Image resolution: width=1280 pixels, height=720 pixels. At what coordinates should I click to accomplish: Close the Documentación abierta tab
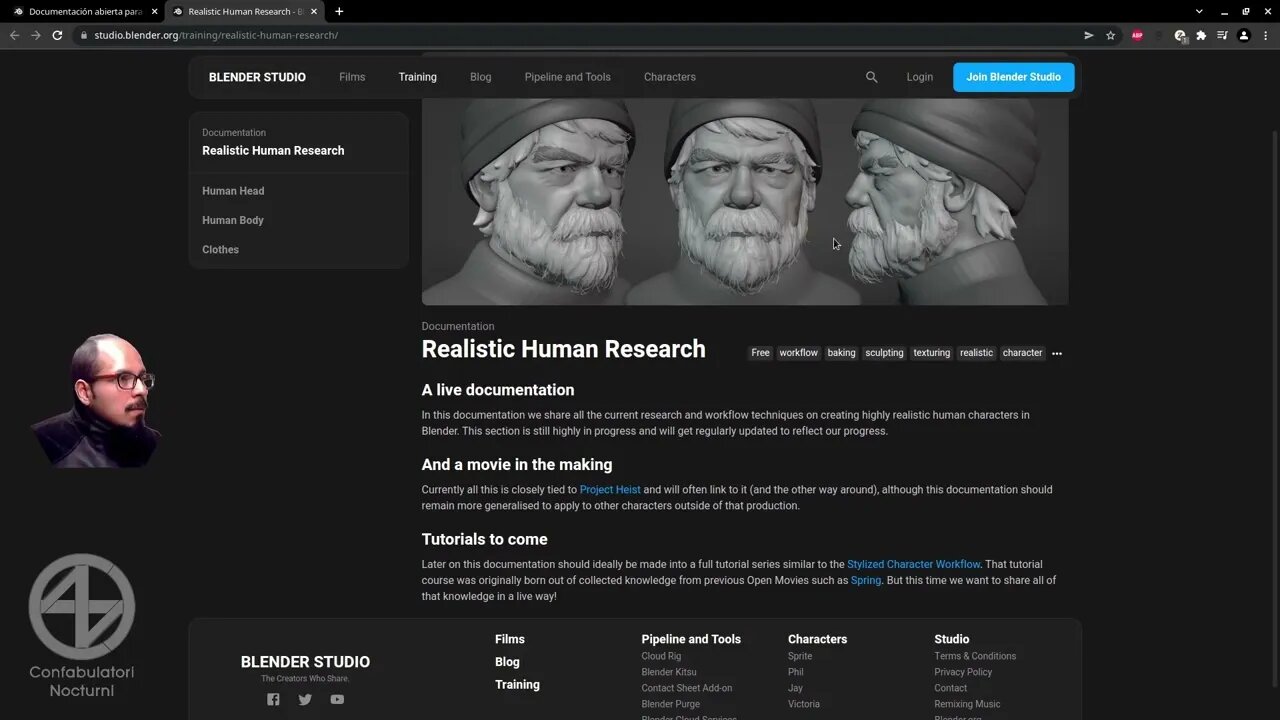click(x=154, y=12)
